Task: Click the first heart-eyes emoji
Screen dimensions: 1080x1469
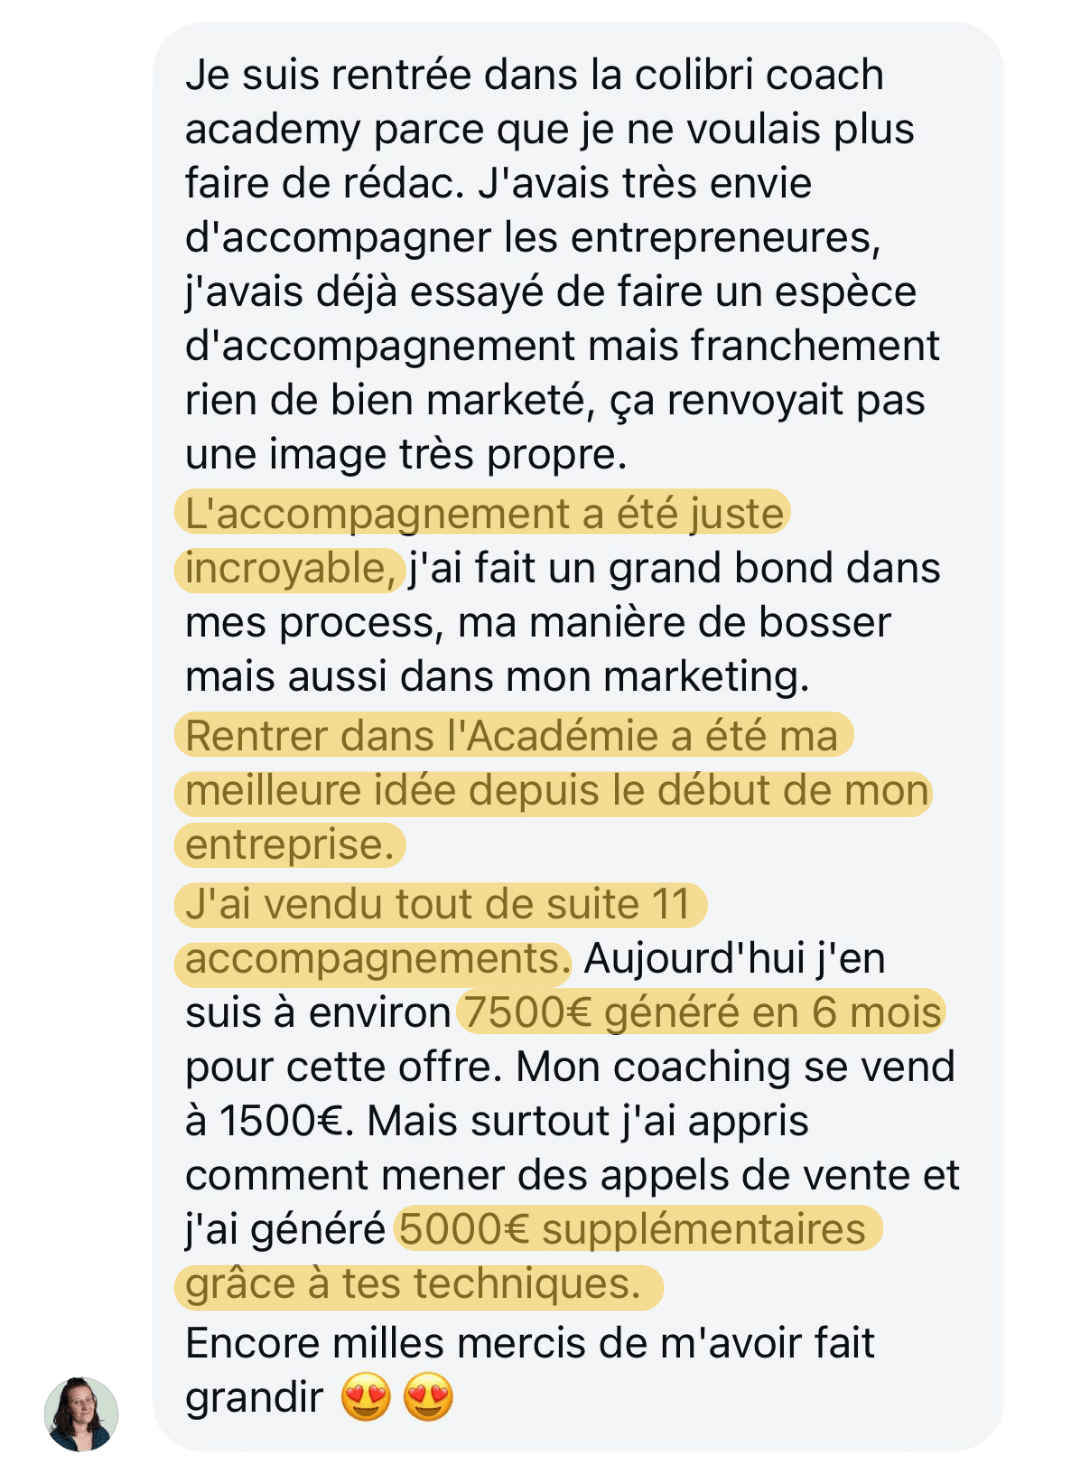Action: point(366,1397)
